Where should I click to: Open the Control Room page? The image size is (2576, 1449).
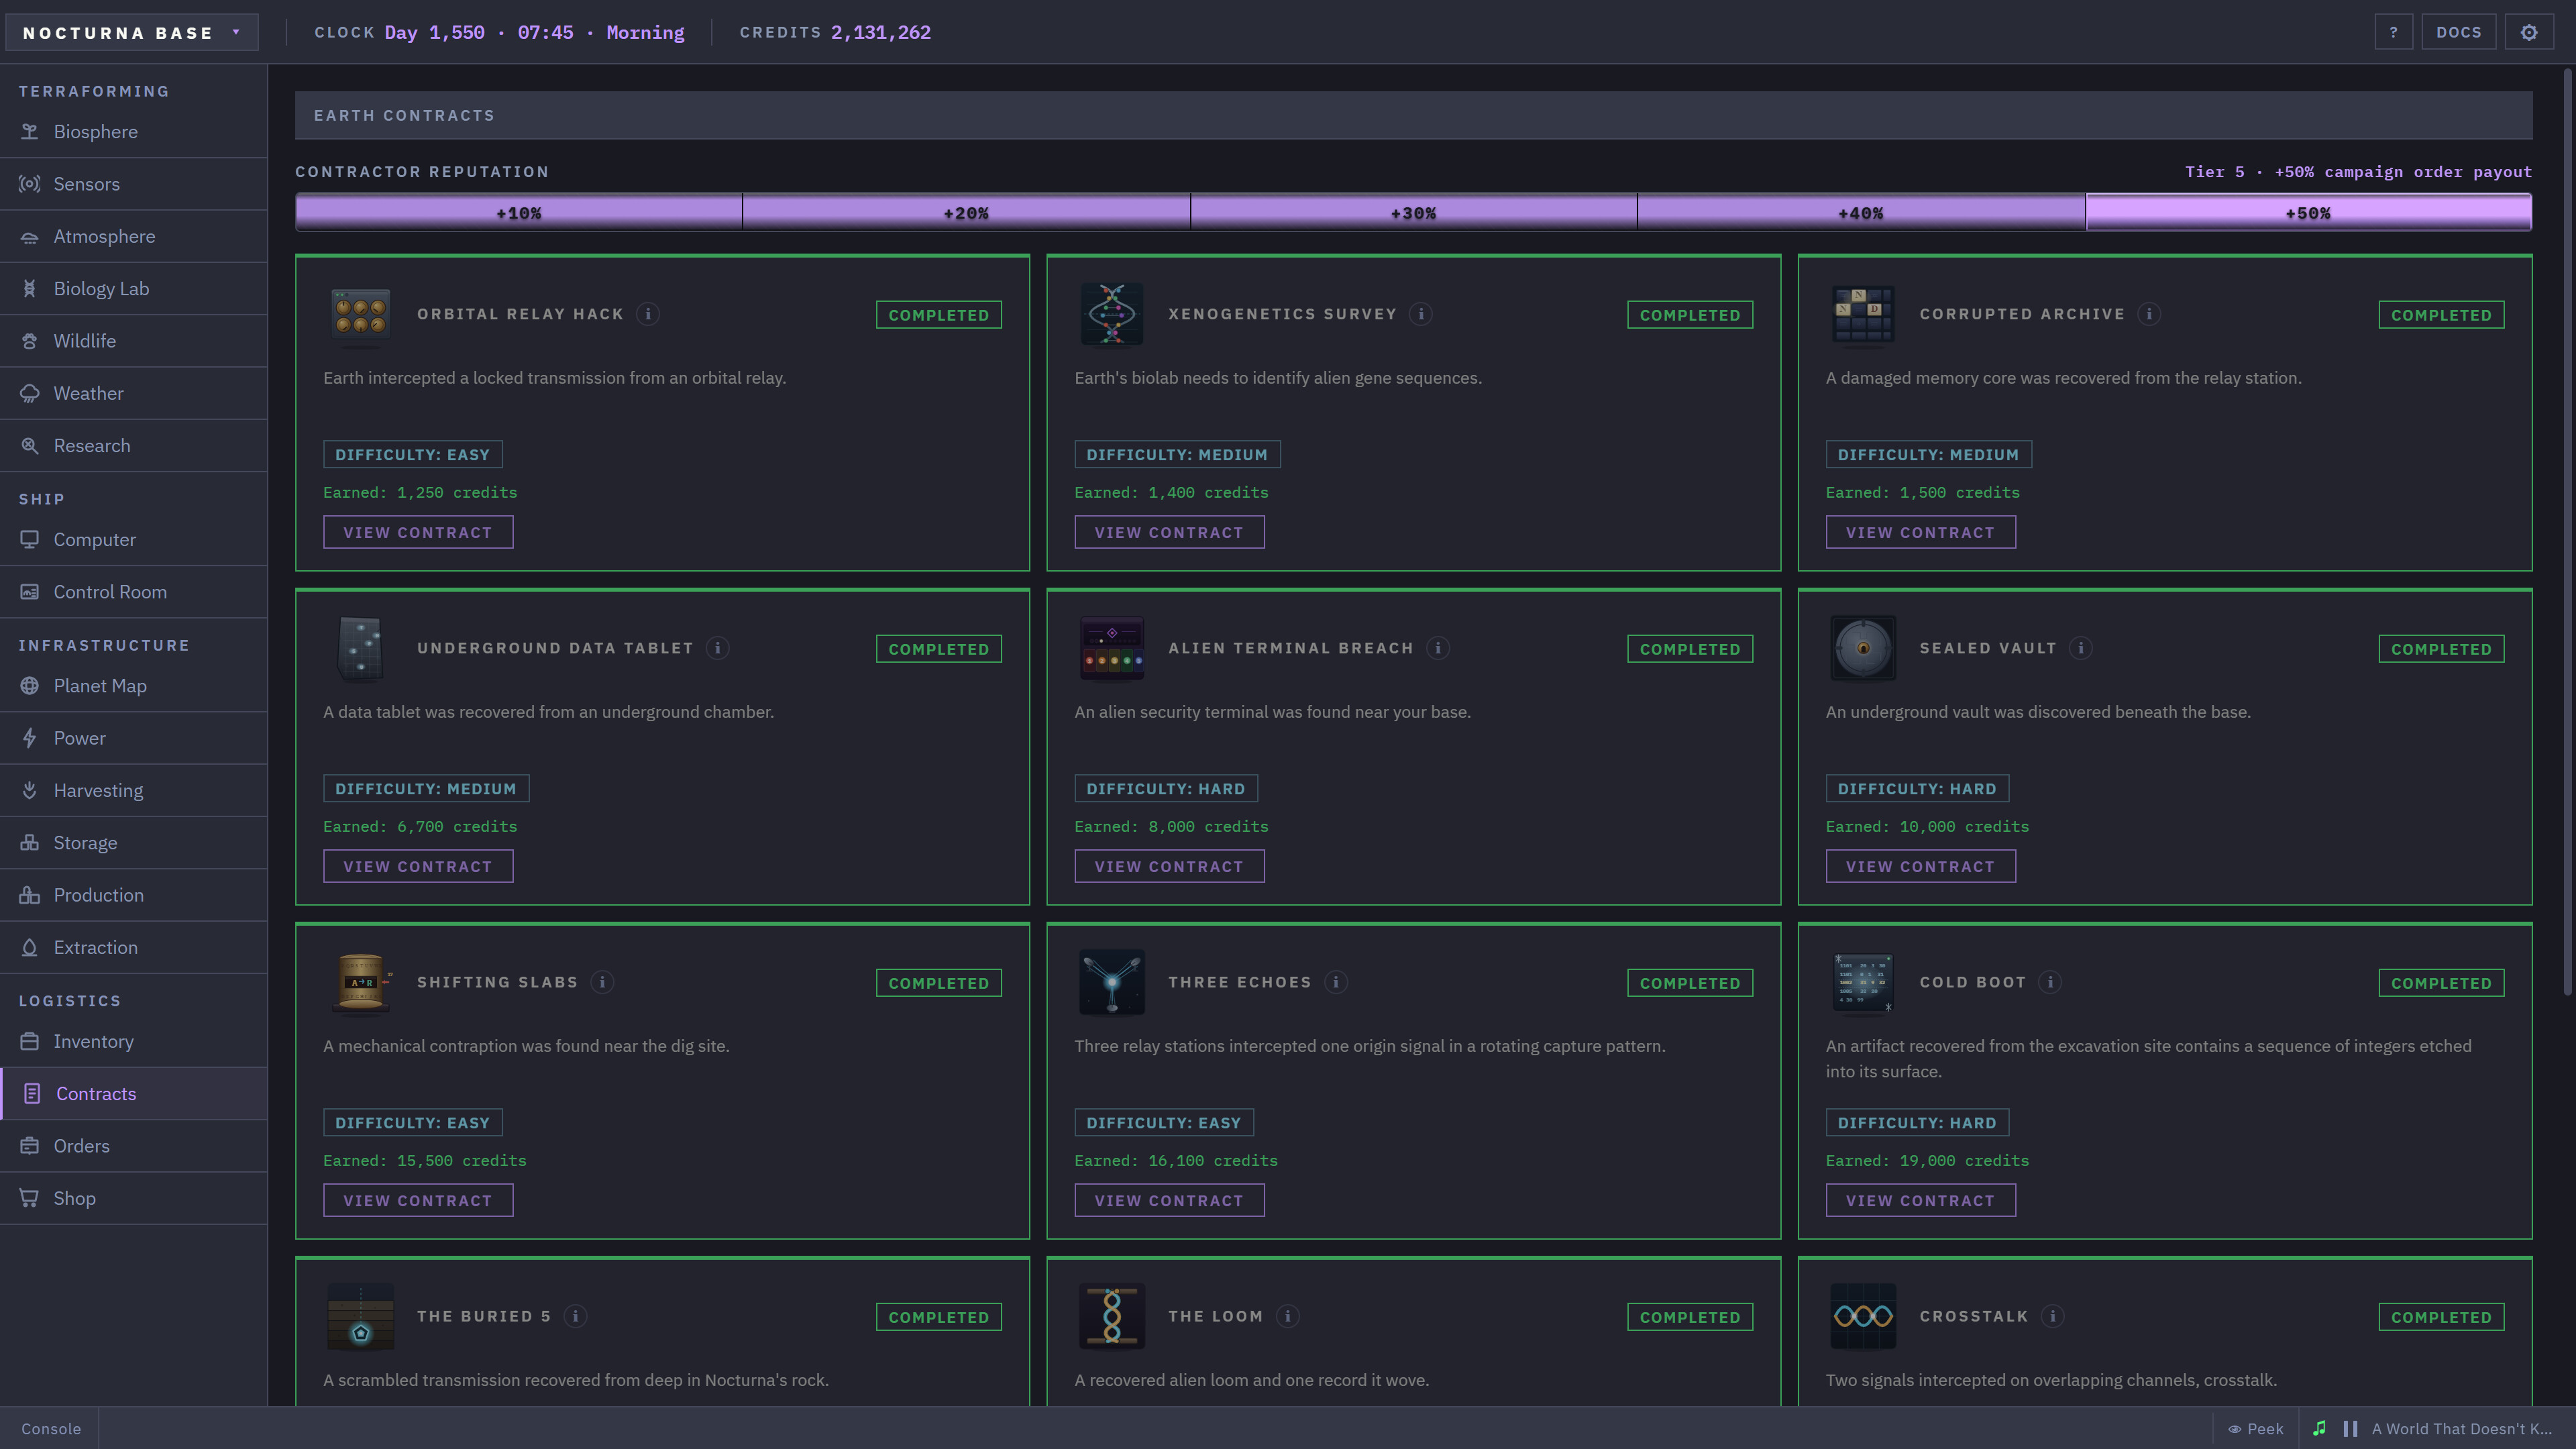tap(134, 592)
